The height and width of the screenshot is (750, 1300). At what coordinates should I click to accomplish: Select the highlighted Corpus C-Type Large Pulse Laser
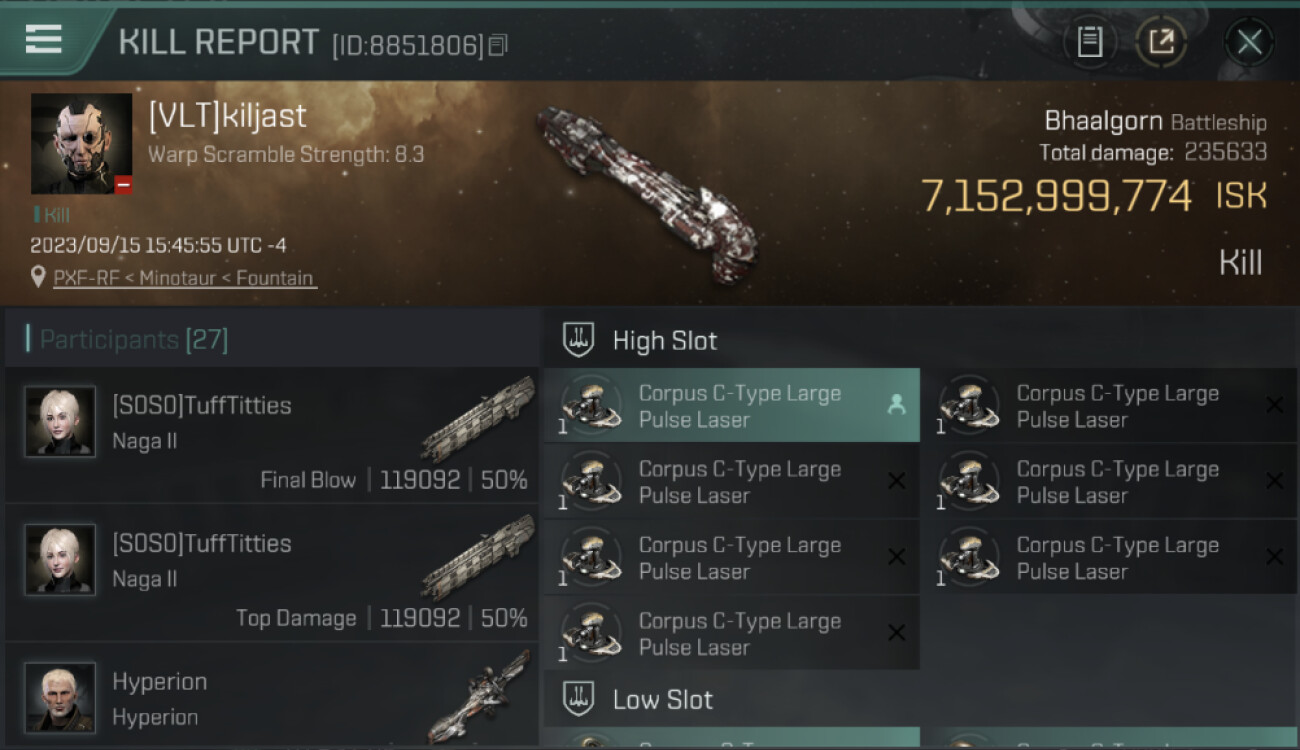click(739, 406)
